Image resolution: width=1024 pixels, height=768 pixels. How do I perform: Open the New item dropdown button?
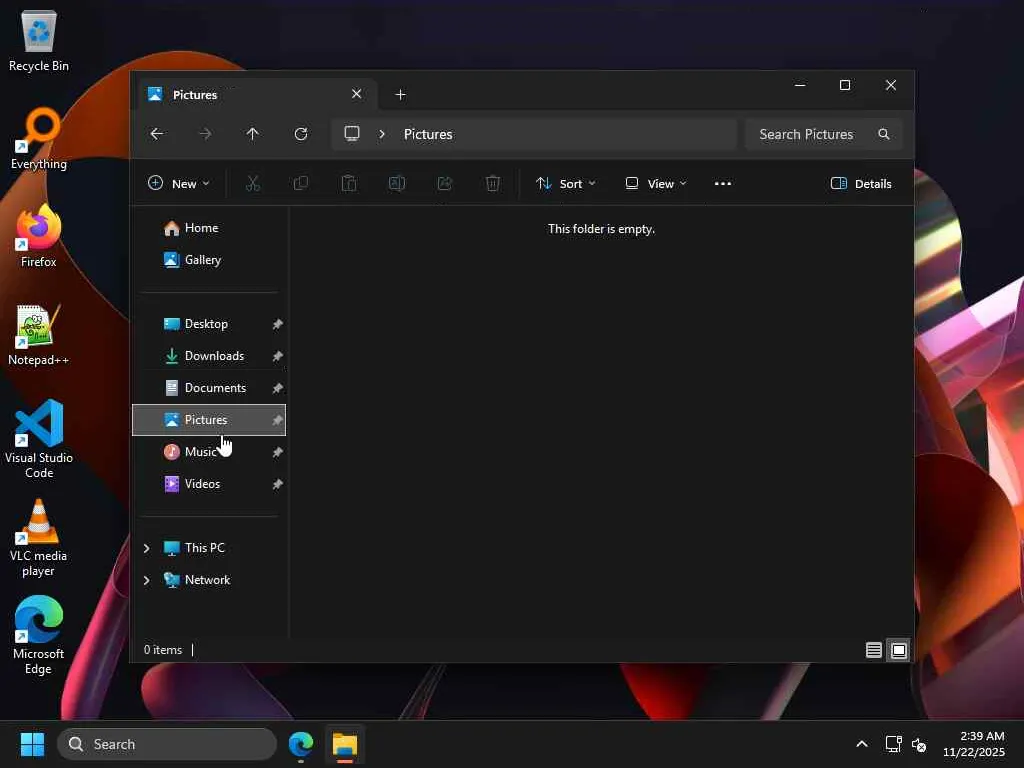[x=179, y=184]
